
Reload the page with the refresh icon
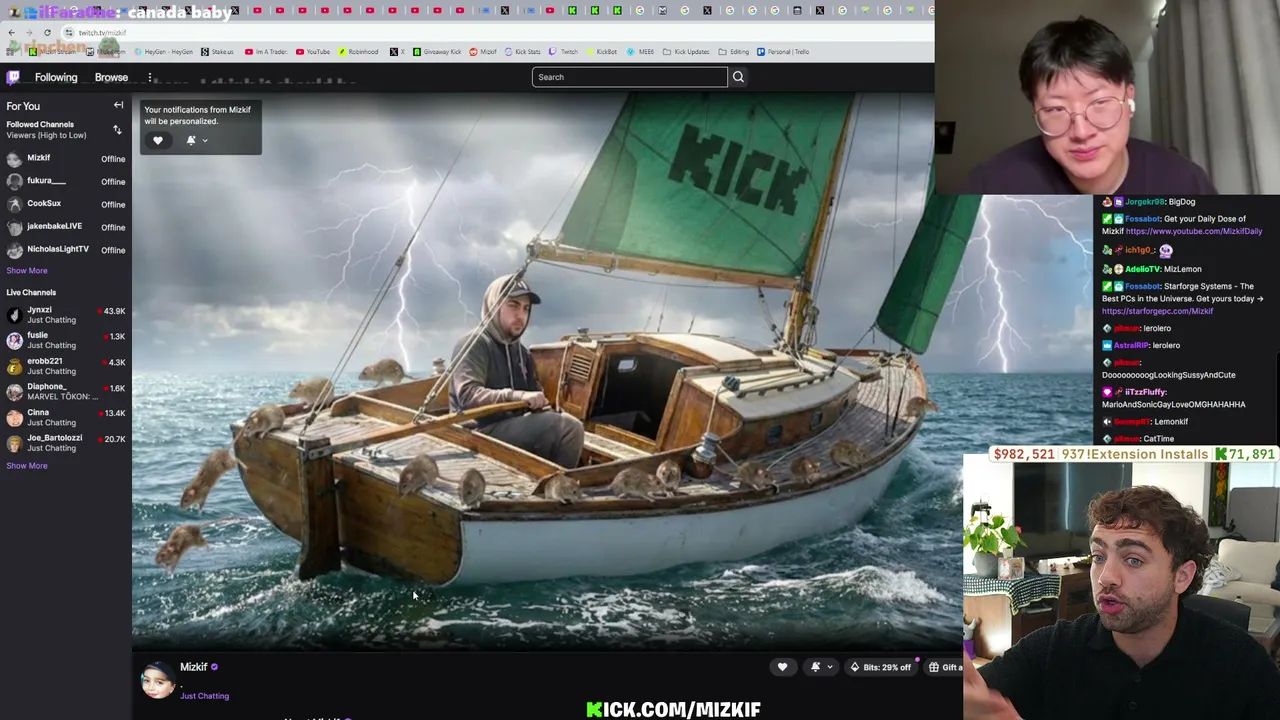point(47,33)
